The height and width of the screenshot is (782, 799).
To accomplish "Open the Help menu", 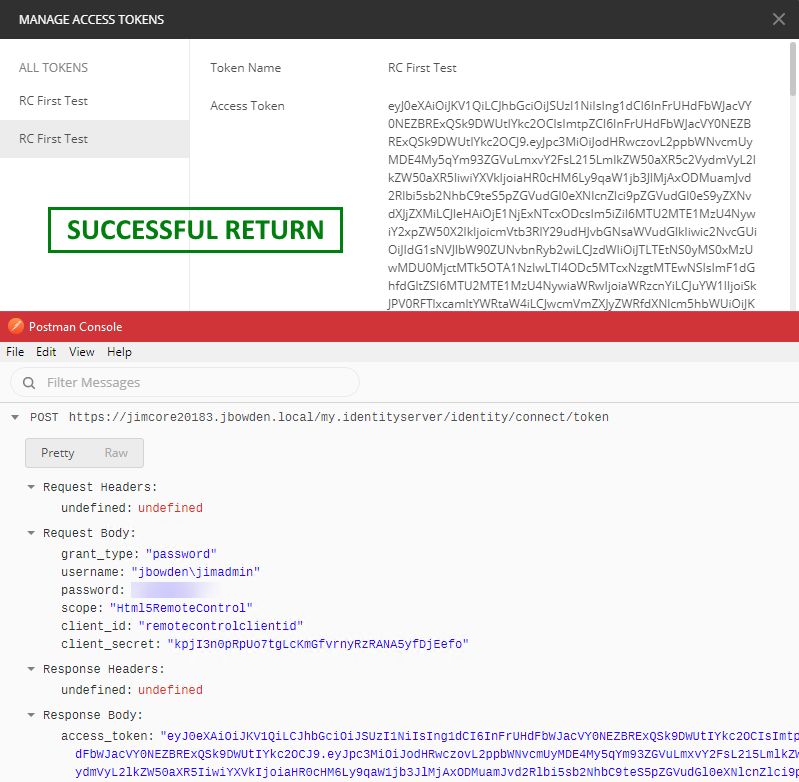I will [119, 352].
